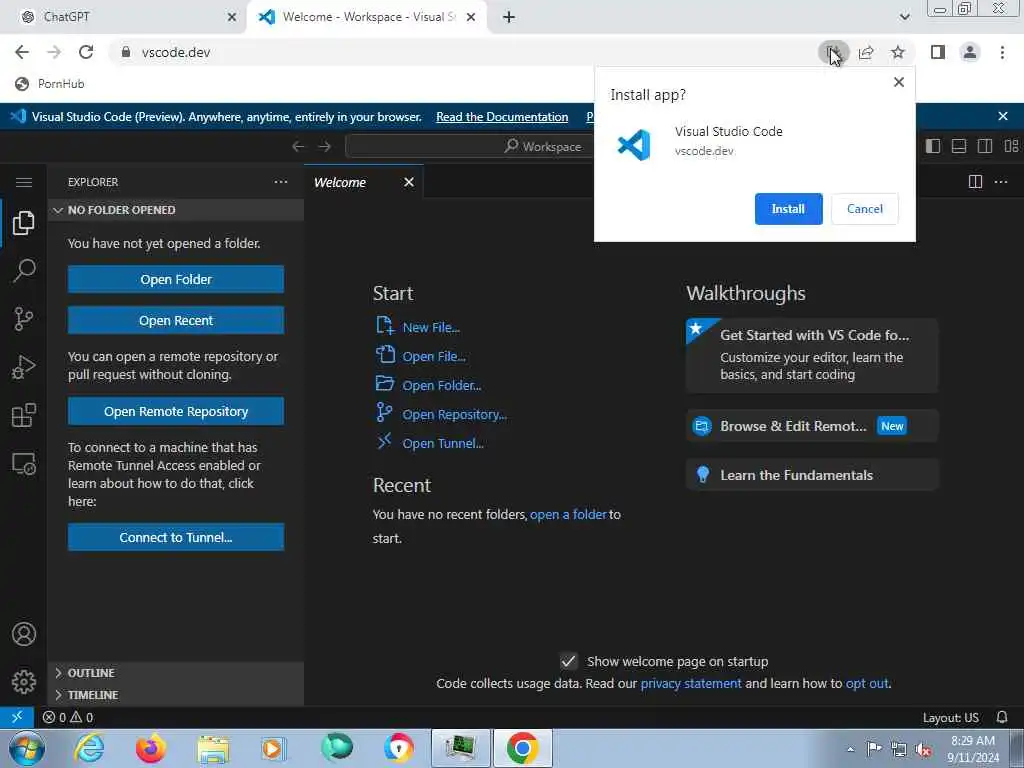This screenshot has height=768, width=1024.
Task: Open the editor More Actions ellipsis
Action: (1000, 182)
